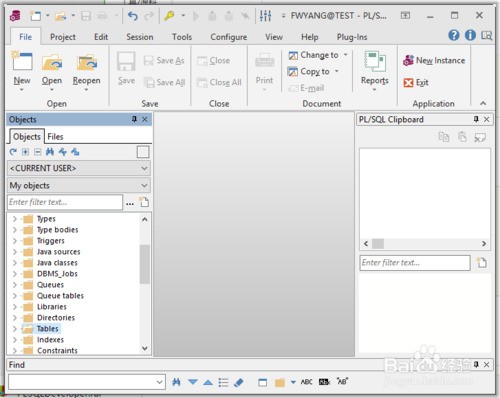Image resolution: width=500 pixels, height=398 pixels.
Task: Open the CURRENT USER dropdown
Action: click(x=79, y=168)
